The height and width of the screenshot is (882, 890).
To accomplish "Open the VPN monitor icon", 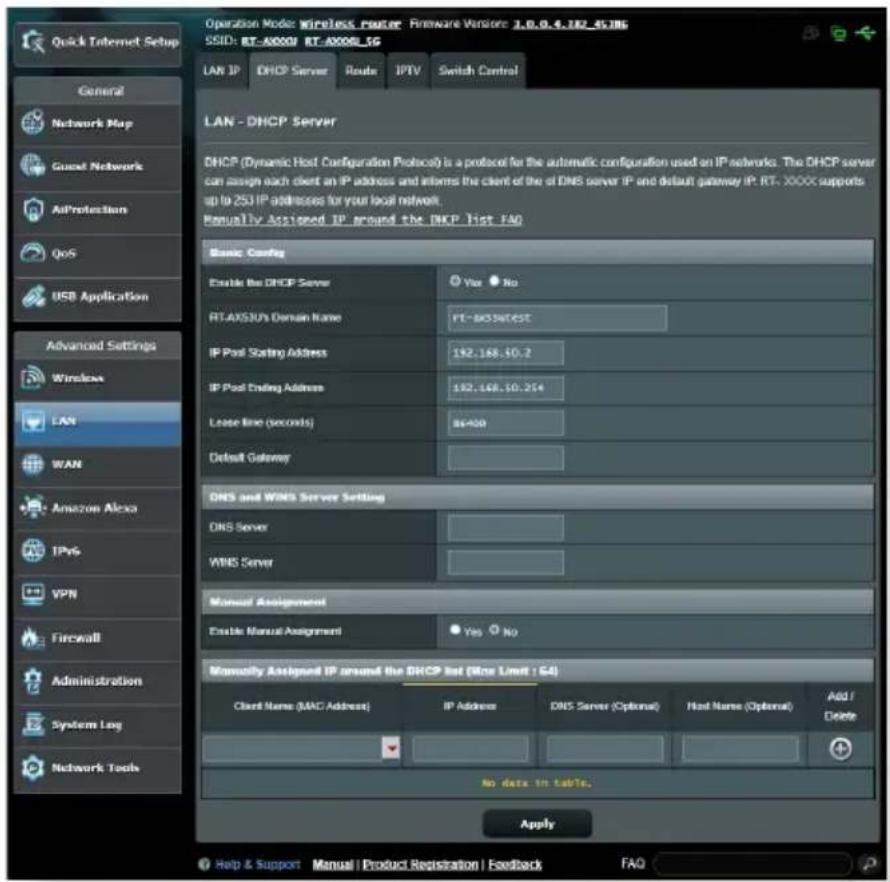I will (x=33, y=594).
